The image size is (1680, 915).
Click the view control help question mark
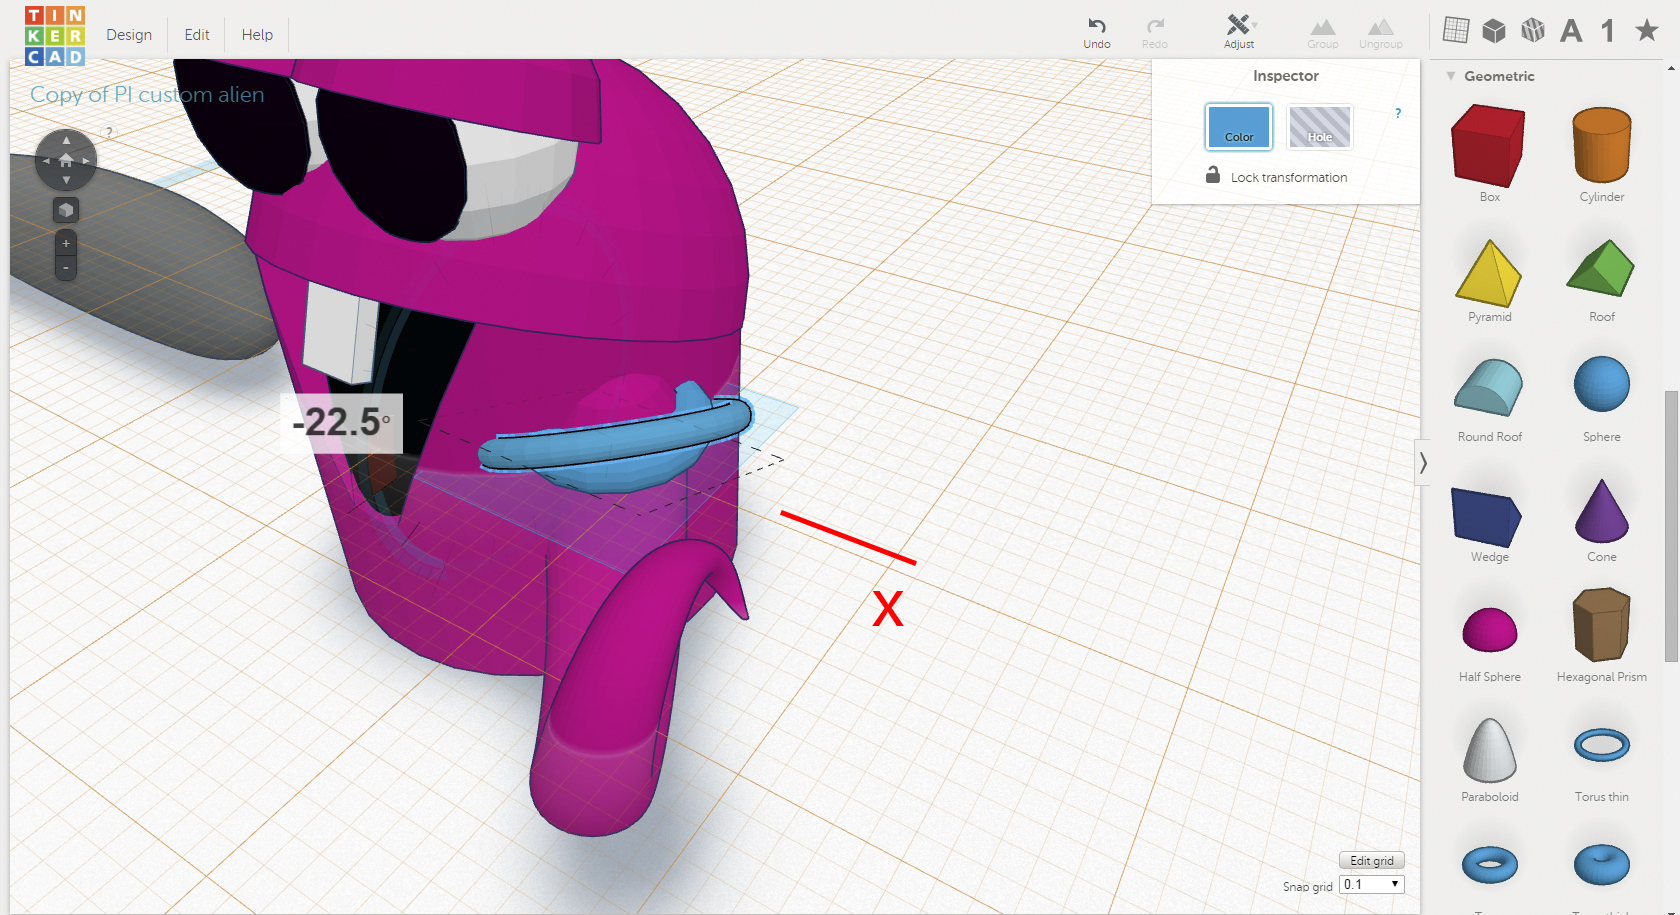[x=110, y=131]
